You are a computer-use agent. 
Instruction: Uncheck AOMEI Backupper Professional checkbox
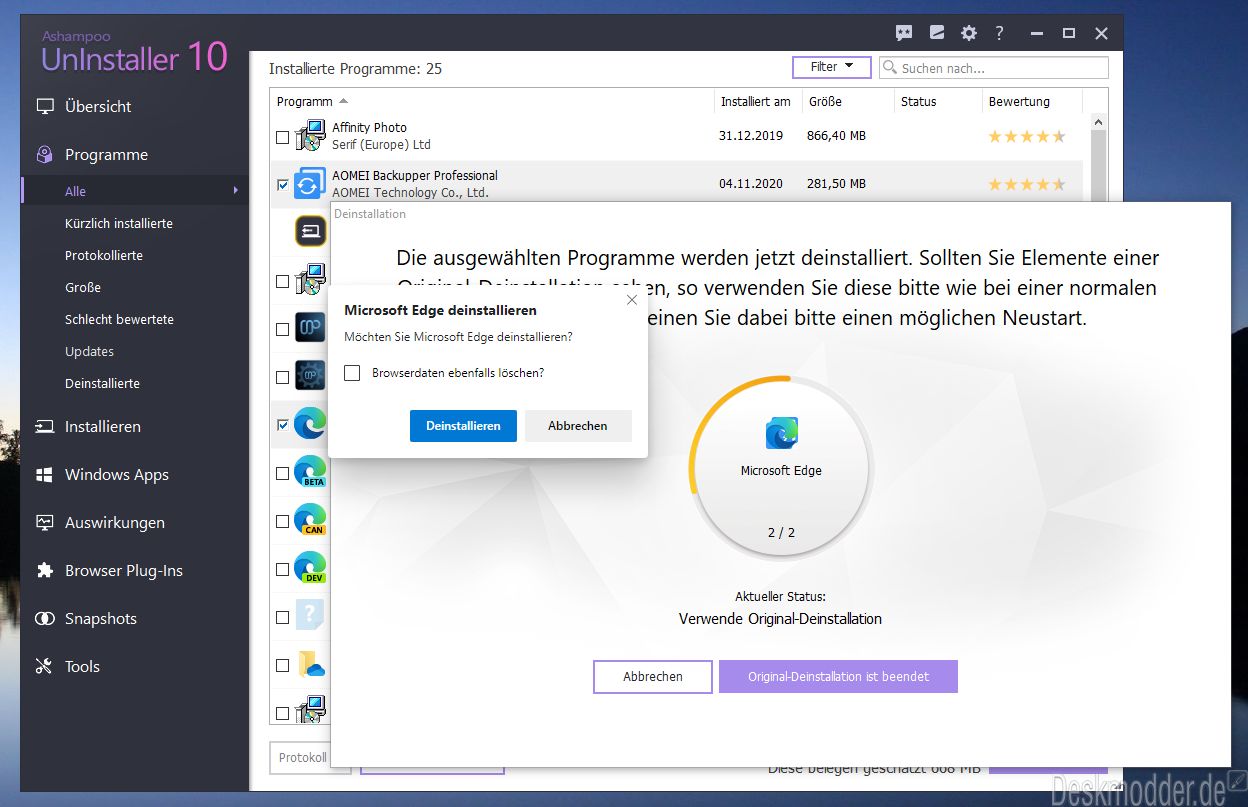coord(282,185)
